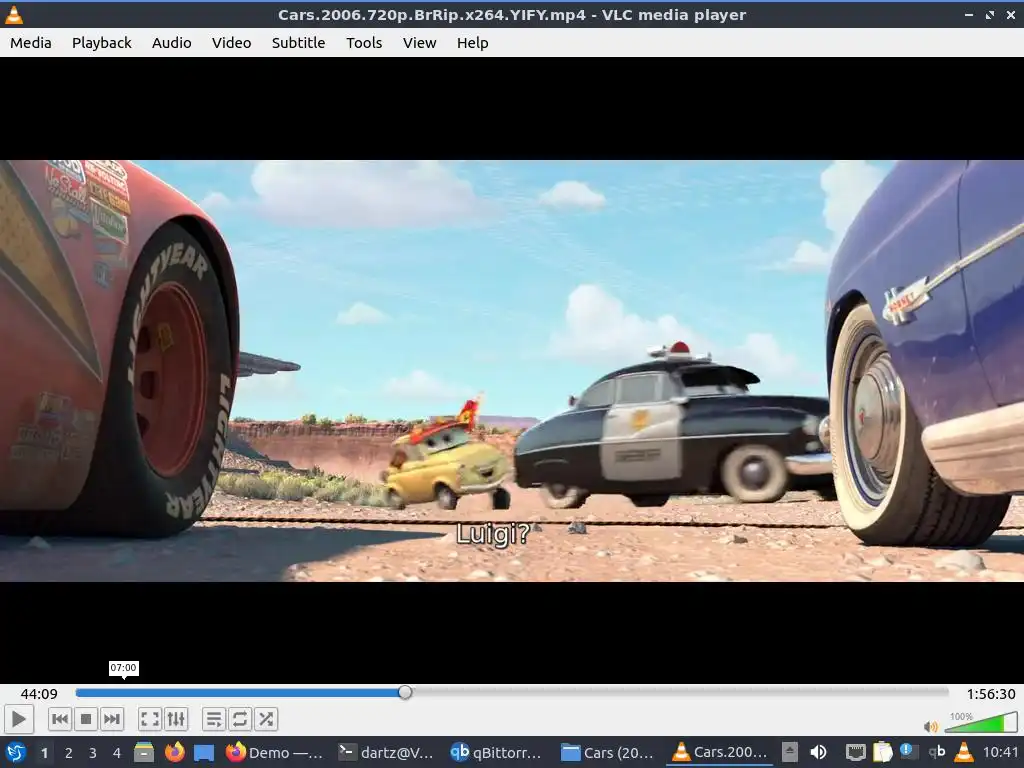Maximize the VLC window
The image size is (1024, 768).
pos(990,14)
